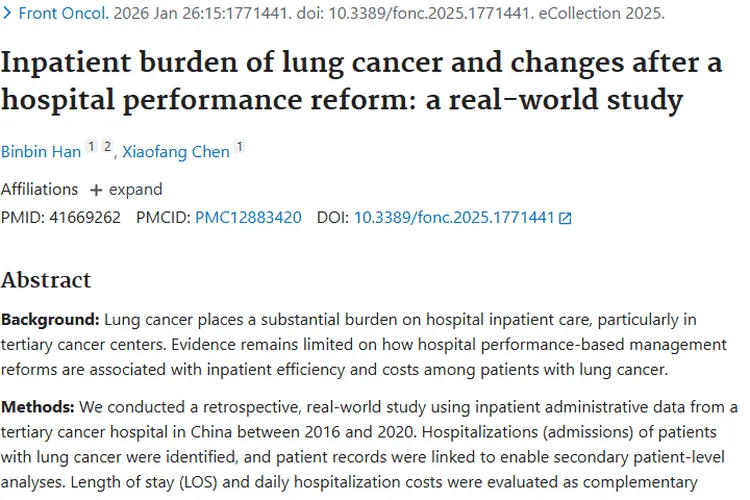The height and width of the screenshot is (500, 750).
Task: Click the Affiliations label text
Action: (x=39, y=190)
